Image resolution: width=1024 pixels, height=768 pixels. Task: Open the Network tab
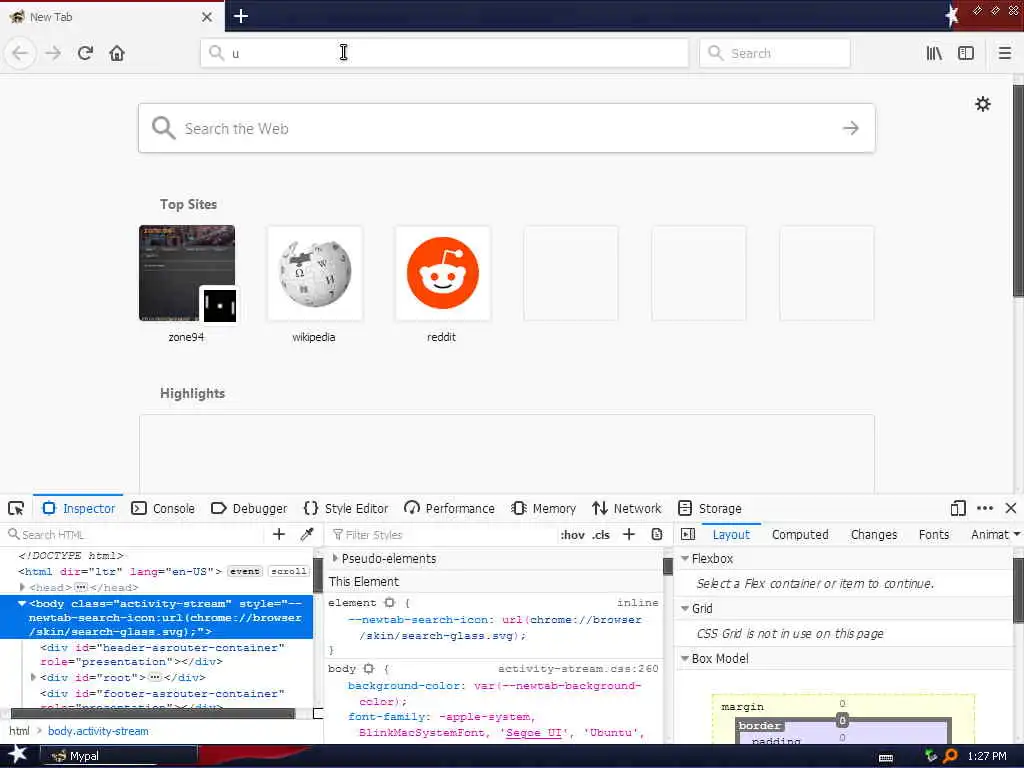pos(626,508)
